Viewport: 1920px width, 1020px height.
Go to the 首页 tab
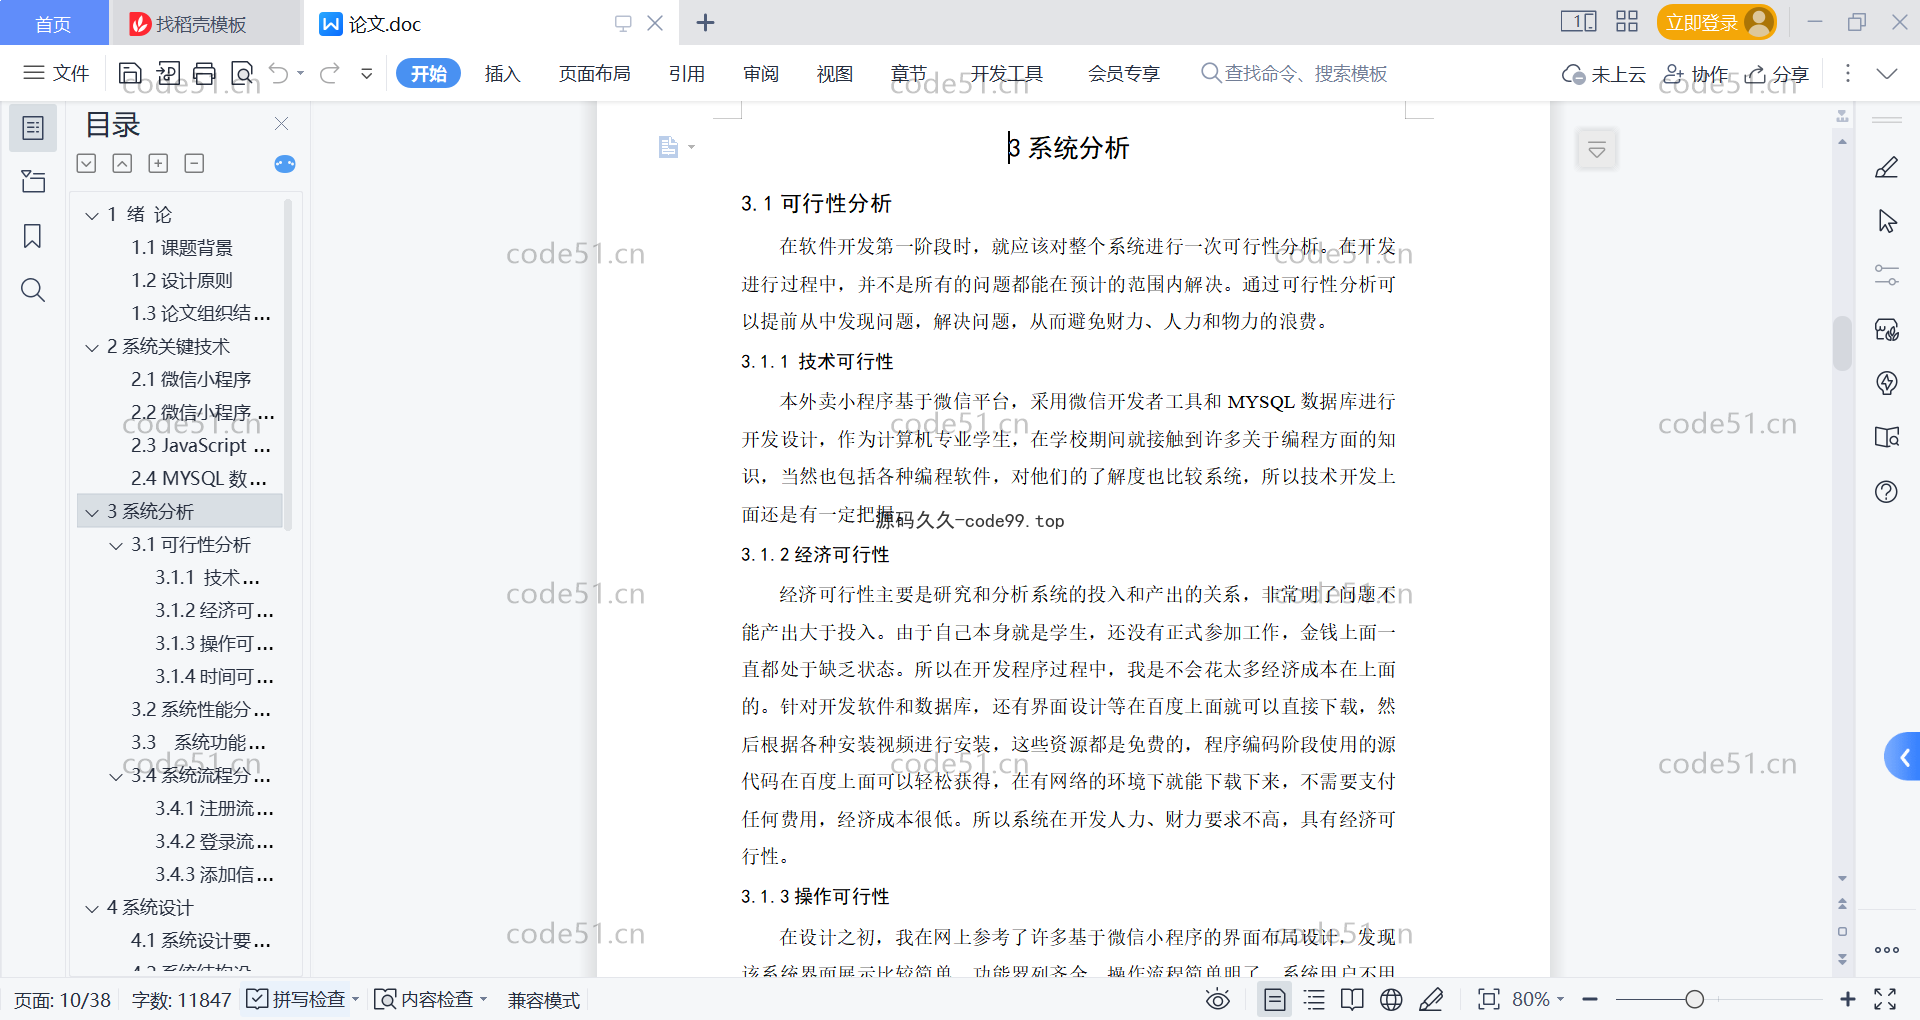point(53,23)
